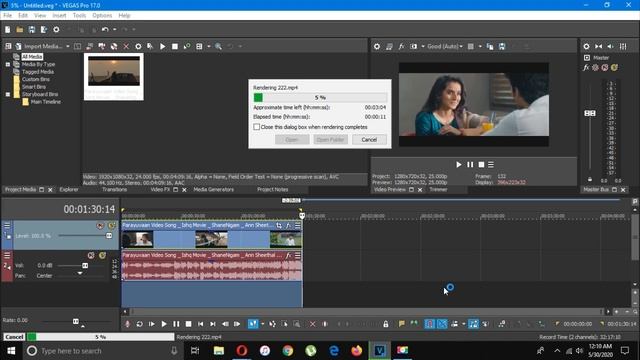Open the File menu
Image resolution: width=640 pixels, height=360 pixels.
(7, 16)
